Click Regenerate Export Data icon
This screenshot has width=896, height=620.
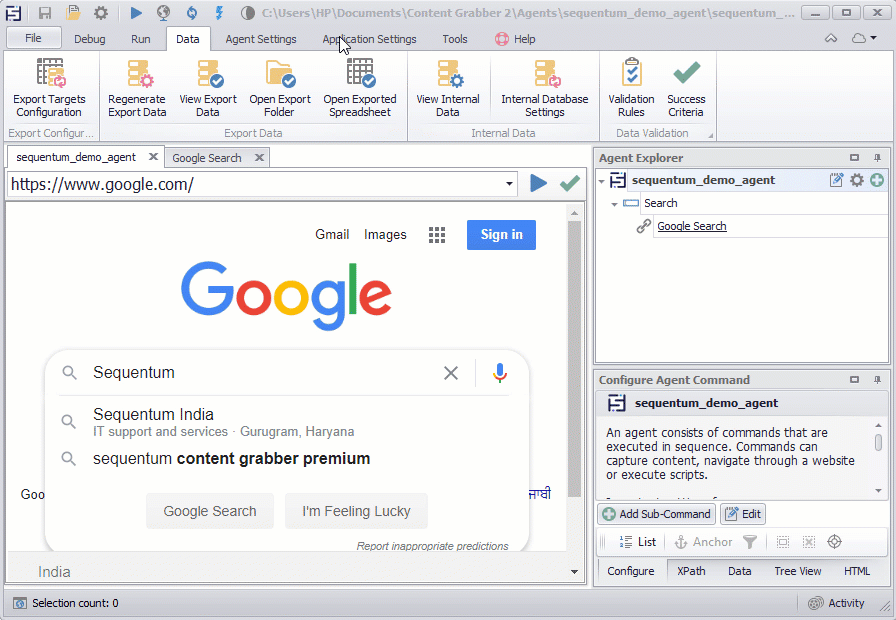137,75
